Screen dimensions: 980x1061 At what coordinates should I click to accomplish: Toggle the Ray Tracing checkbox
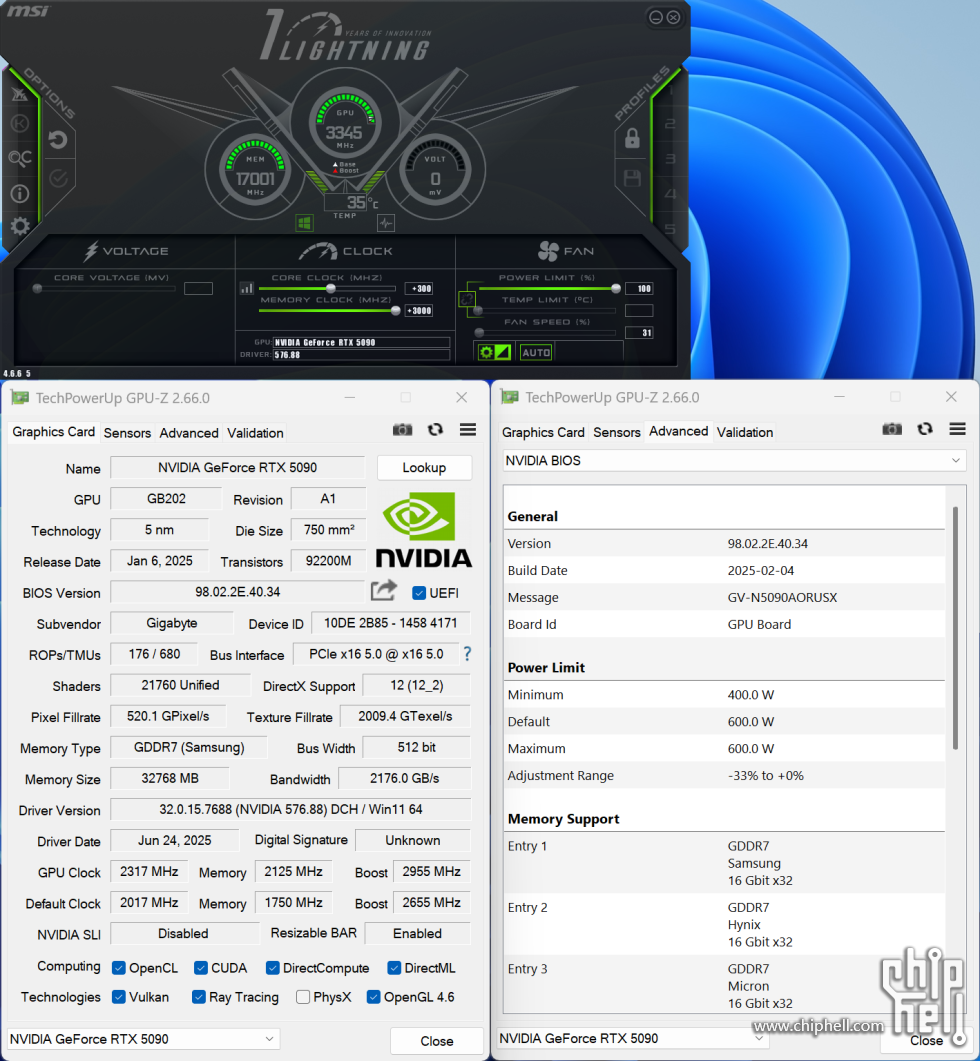(x=198, y=997)
